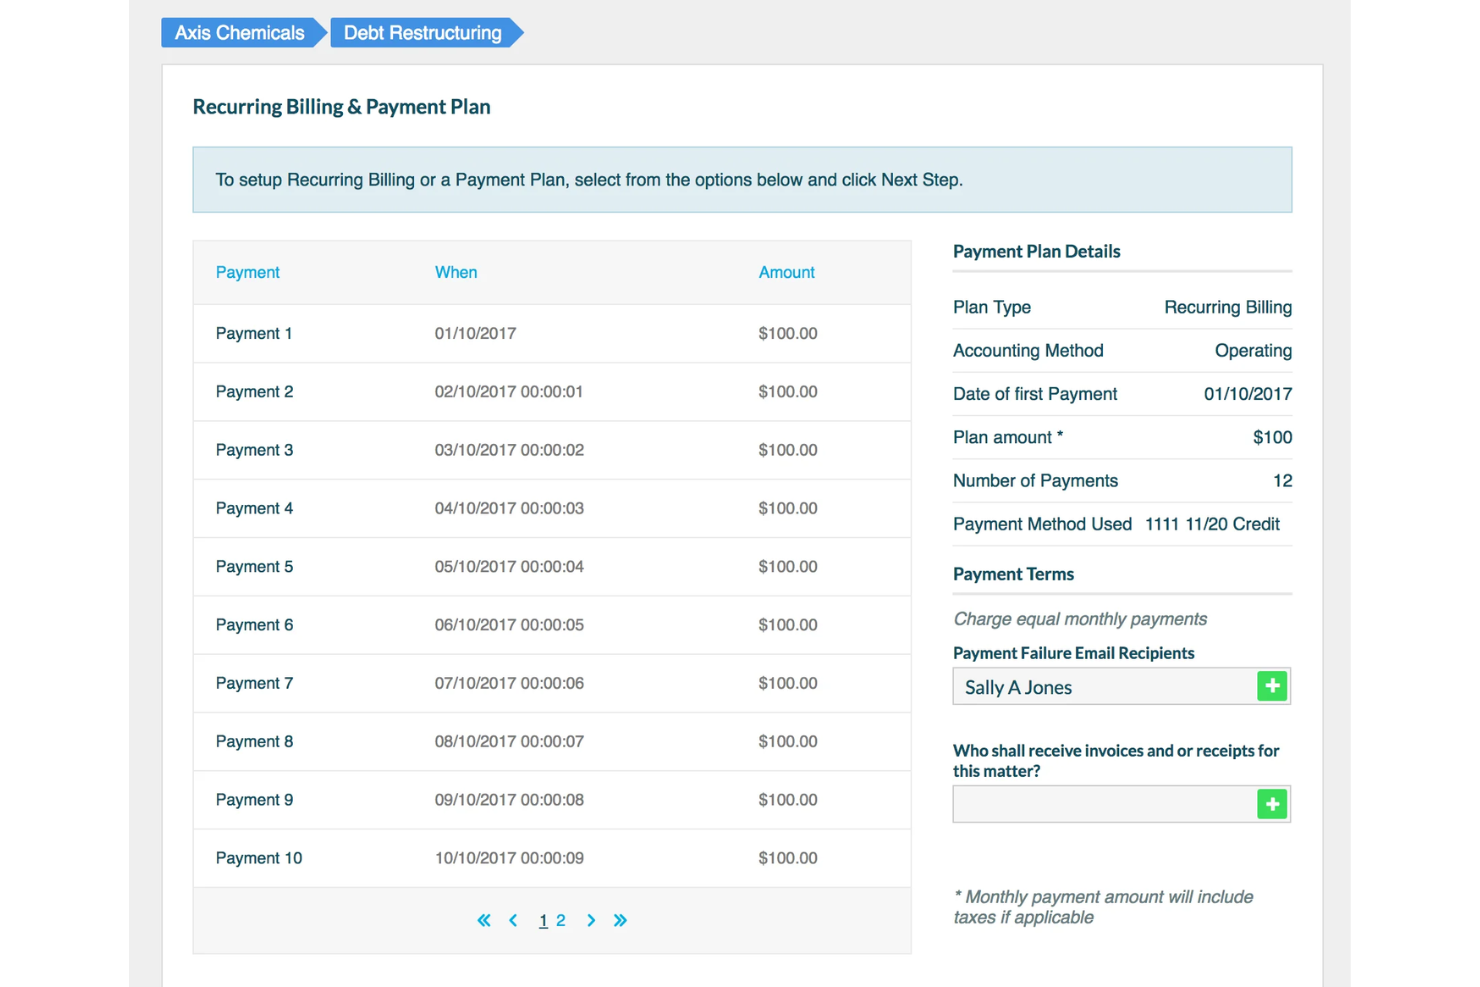Viewport: 1480px width, 987px height.
Task: Add a Payment Failure Email Recipient
Action: point(1271,686)
